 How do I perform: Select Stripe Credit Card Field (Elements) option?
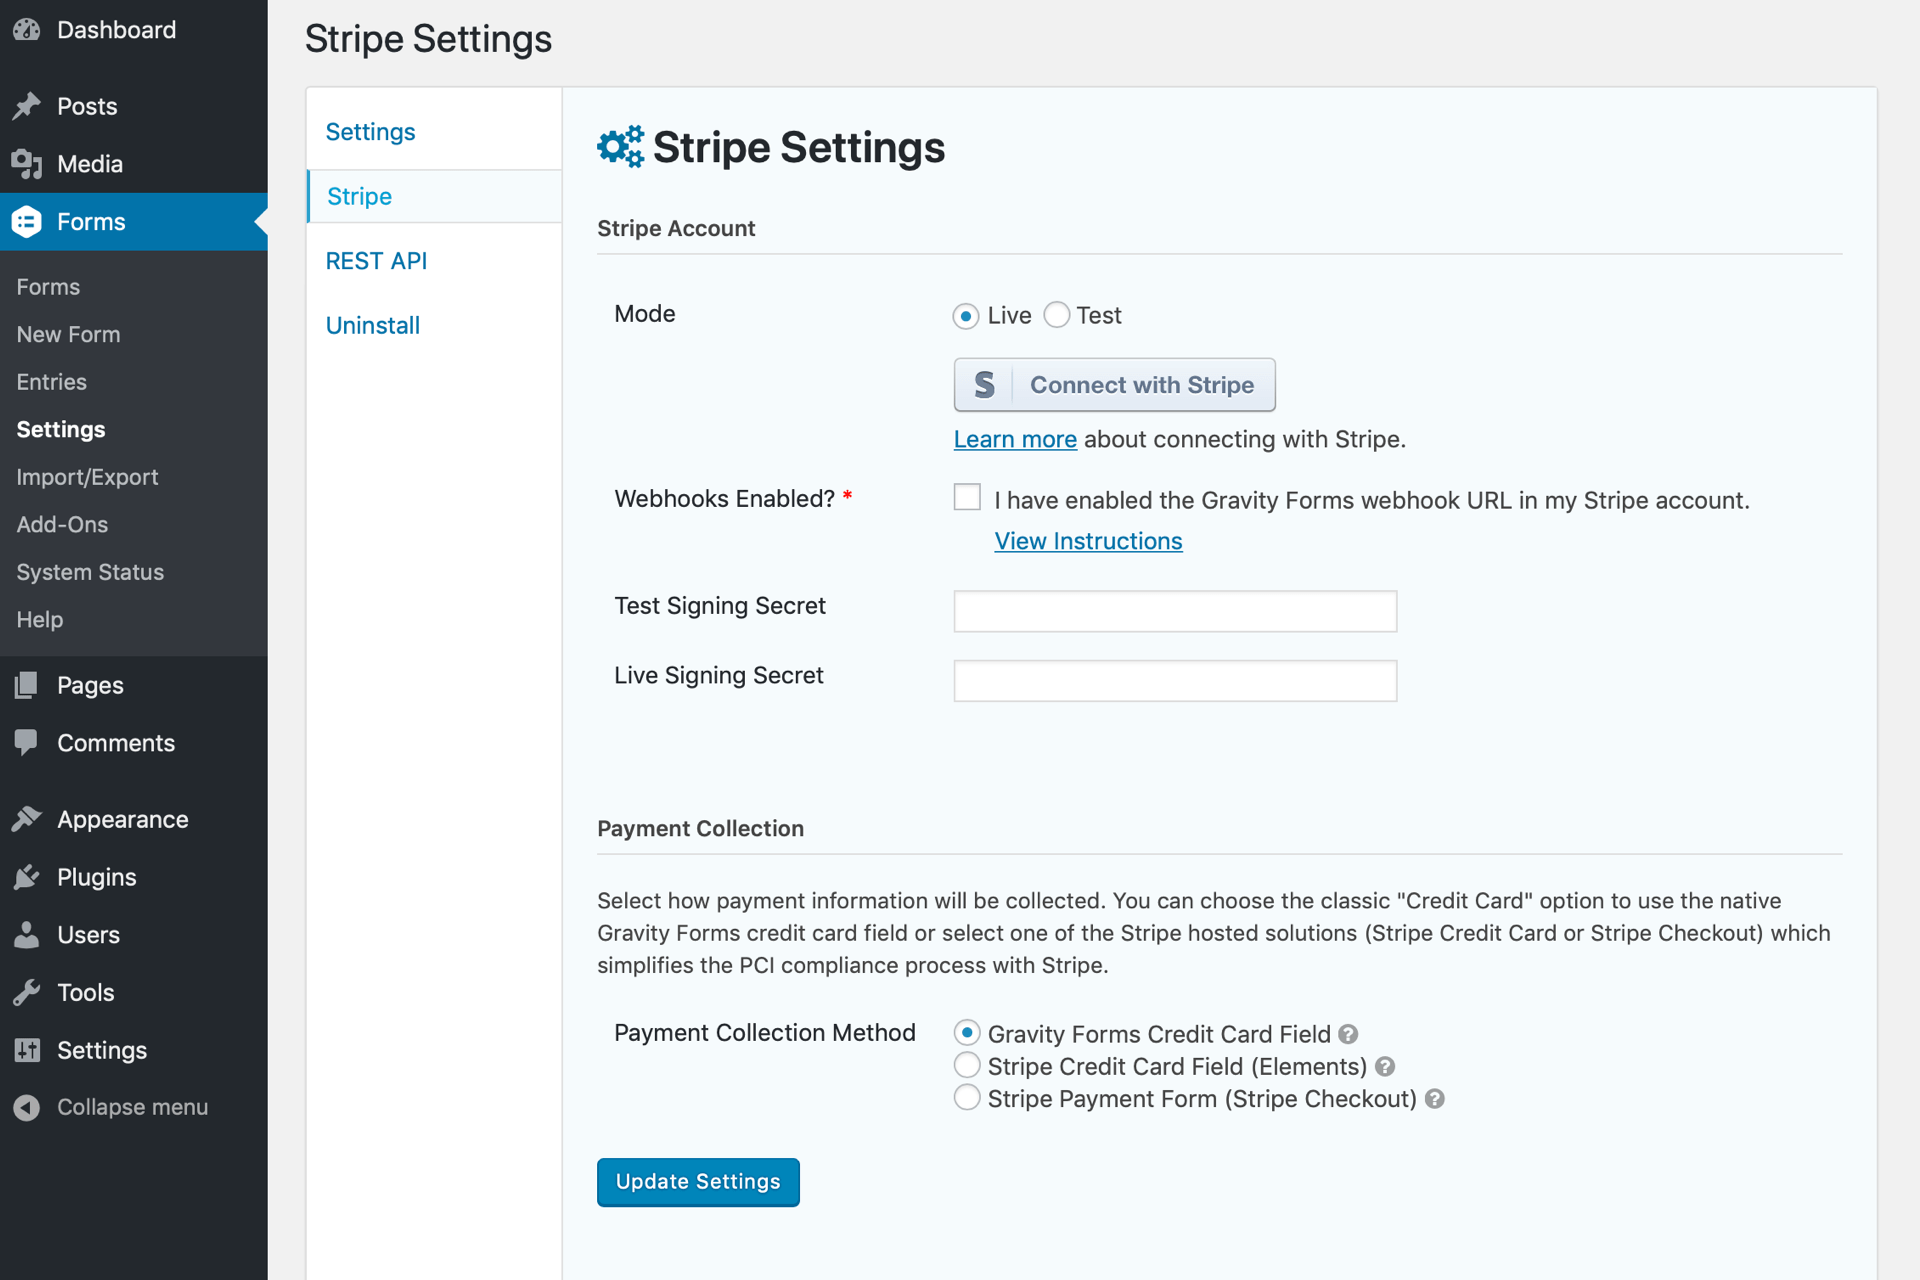click(967, 1066)
